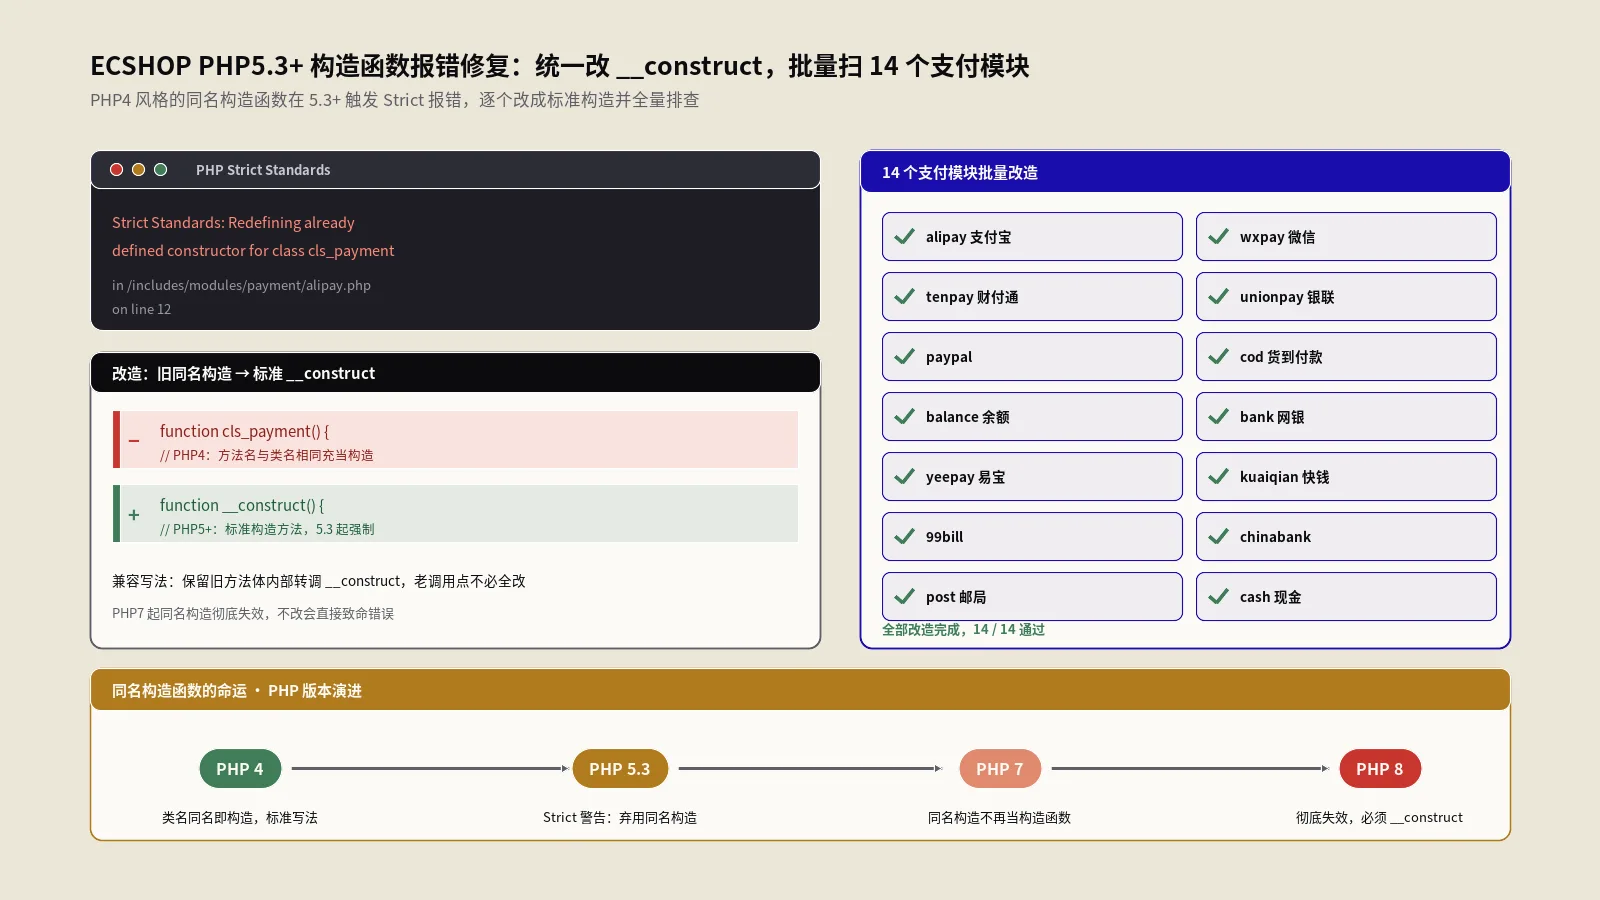Click the checkmark beside 99bill
The image size is (1600, 900).
(x=904, y=537)
